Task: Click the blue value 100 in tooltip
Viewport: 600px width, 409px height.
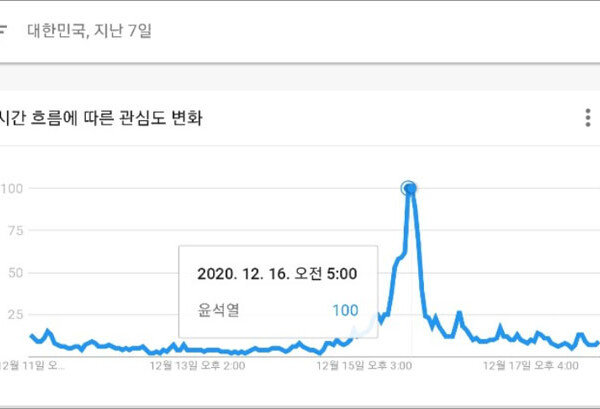Action: click(344, 310)
